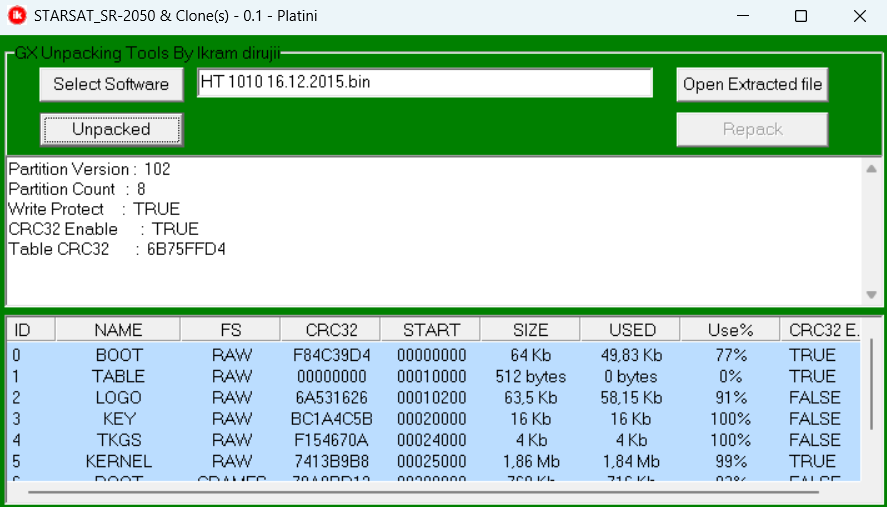Select the TKGS partition row

pyautogui.click(x=433, y=440)
